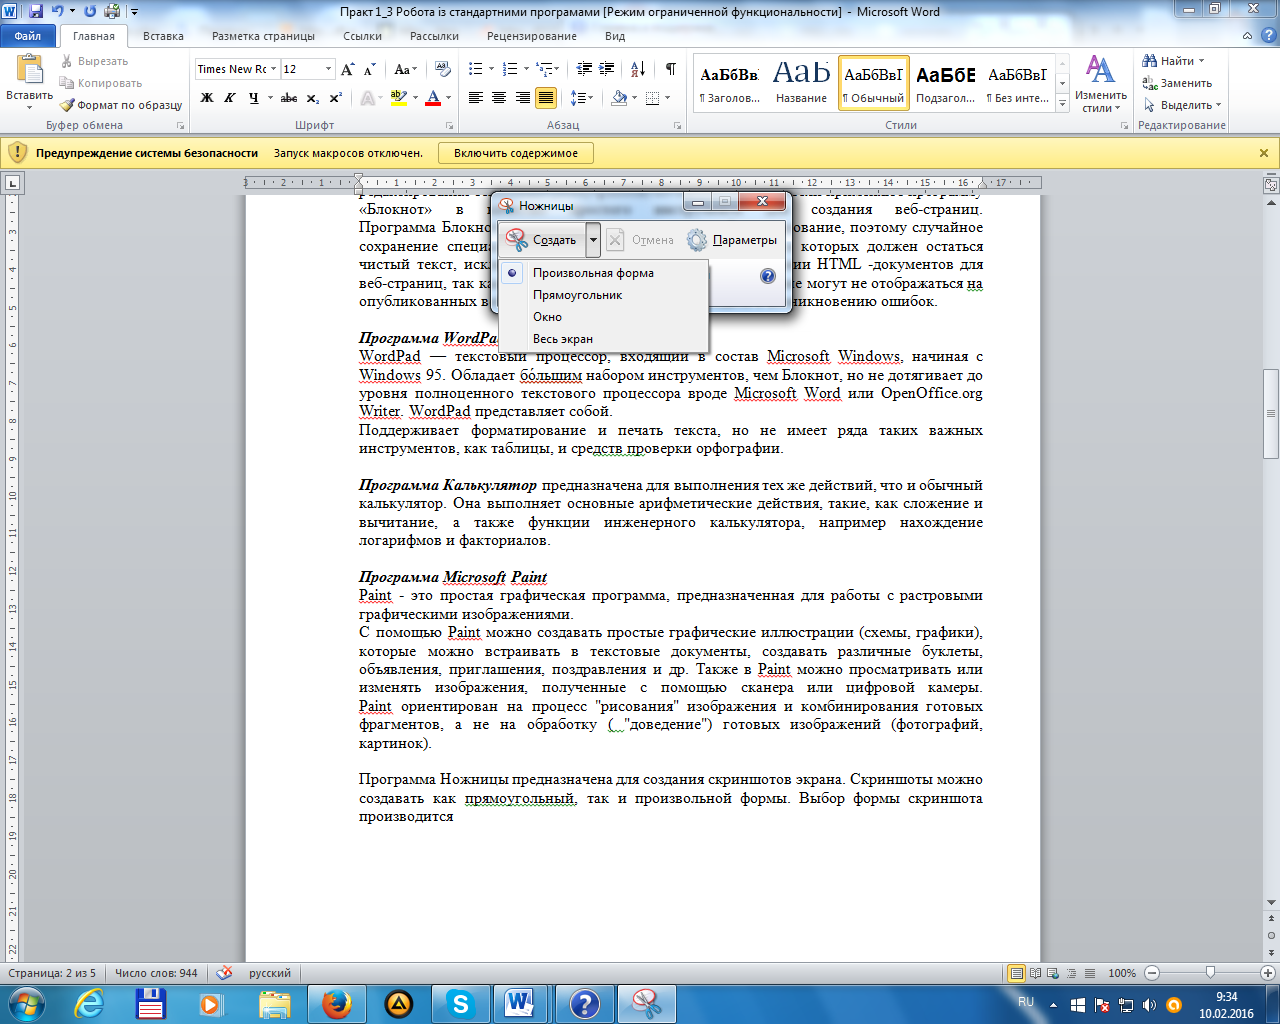This screenshot has height=1024, width=1280.
Task: Select 'Весь экран' snip option
Action: tap(562, 339)
